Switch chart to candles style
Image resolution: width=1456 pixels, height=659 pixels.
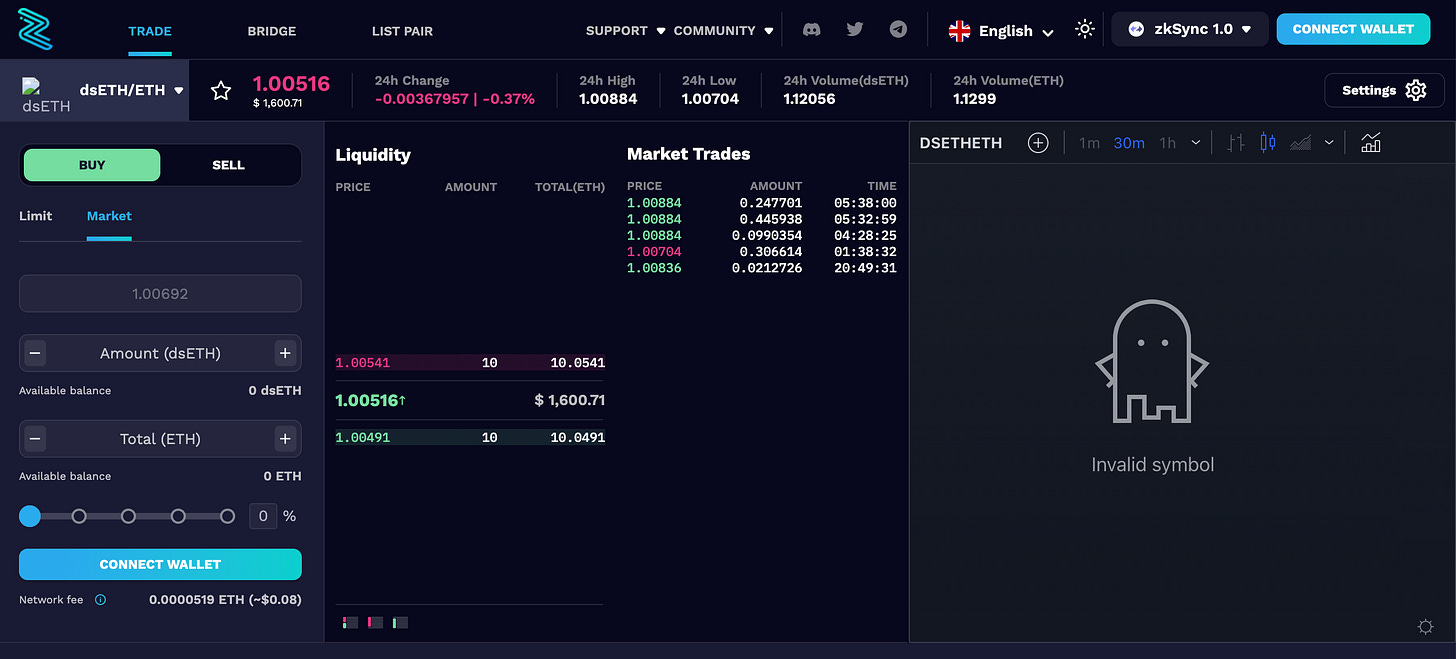(1268, 143)
